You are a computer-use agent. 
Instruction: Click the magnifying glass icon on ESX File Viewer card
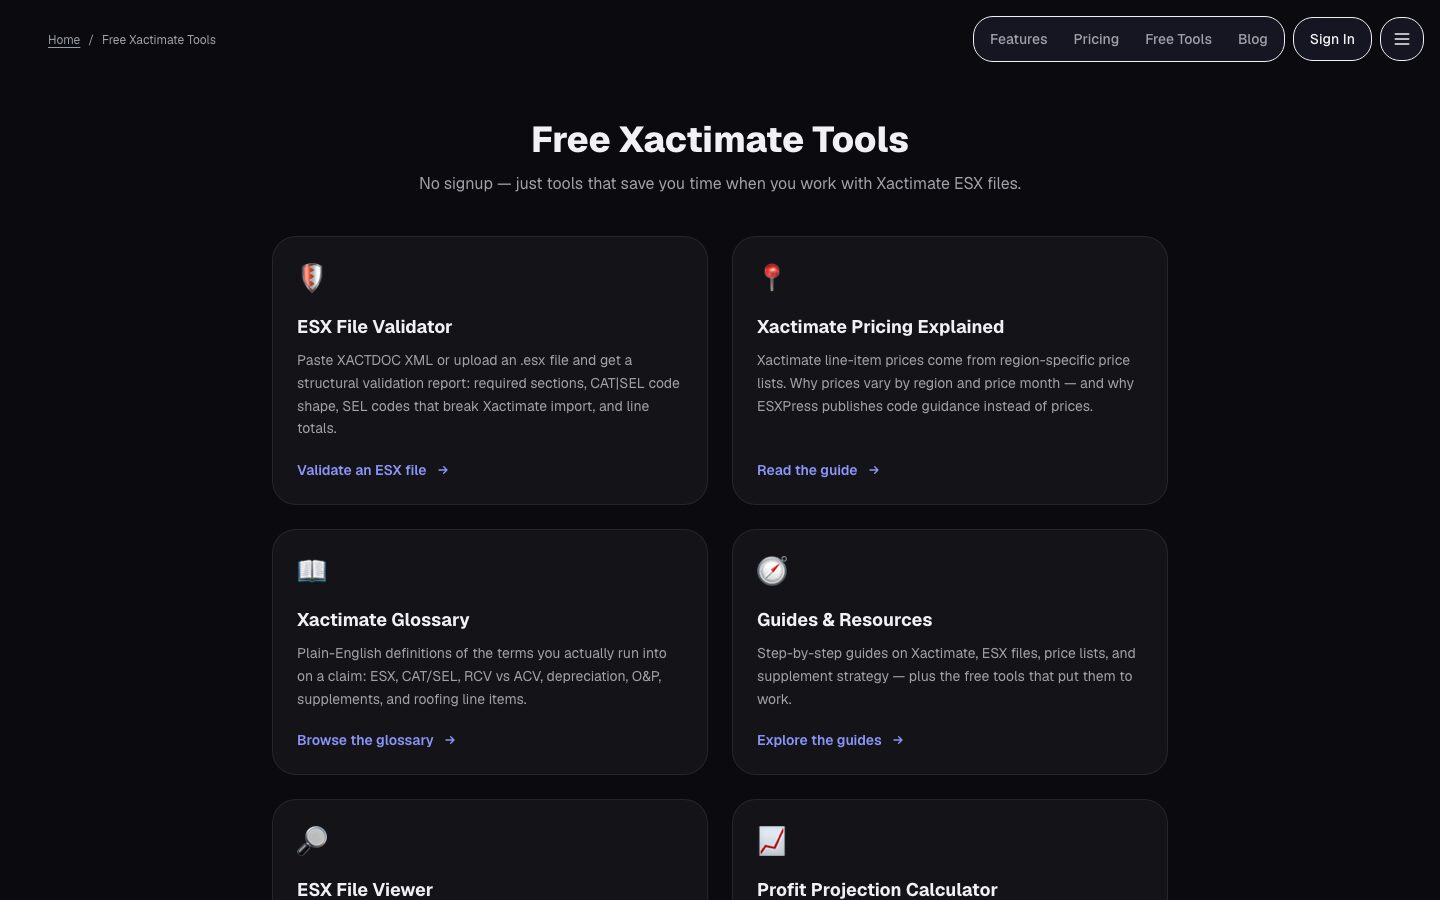point(312,840)
